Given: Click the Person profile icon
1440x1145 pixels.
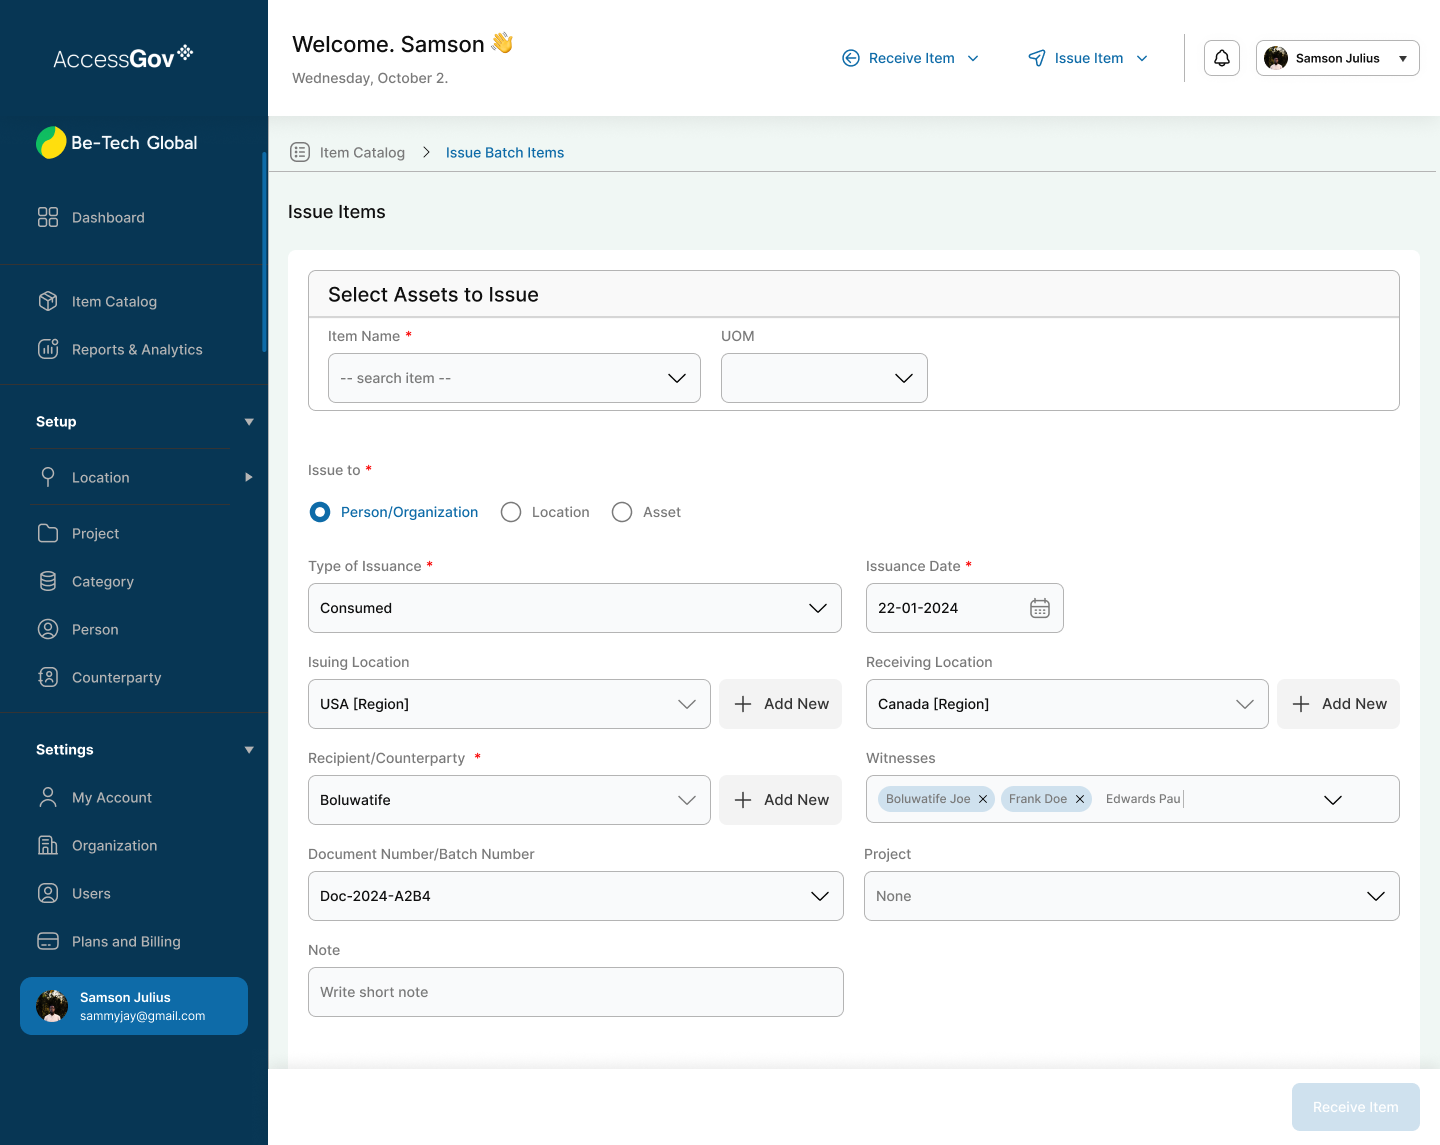Looking at the screenshot, I should click(x=48, y=629).
